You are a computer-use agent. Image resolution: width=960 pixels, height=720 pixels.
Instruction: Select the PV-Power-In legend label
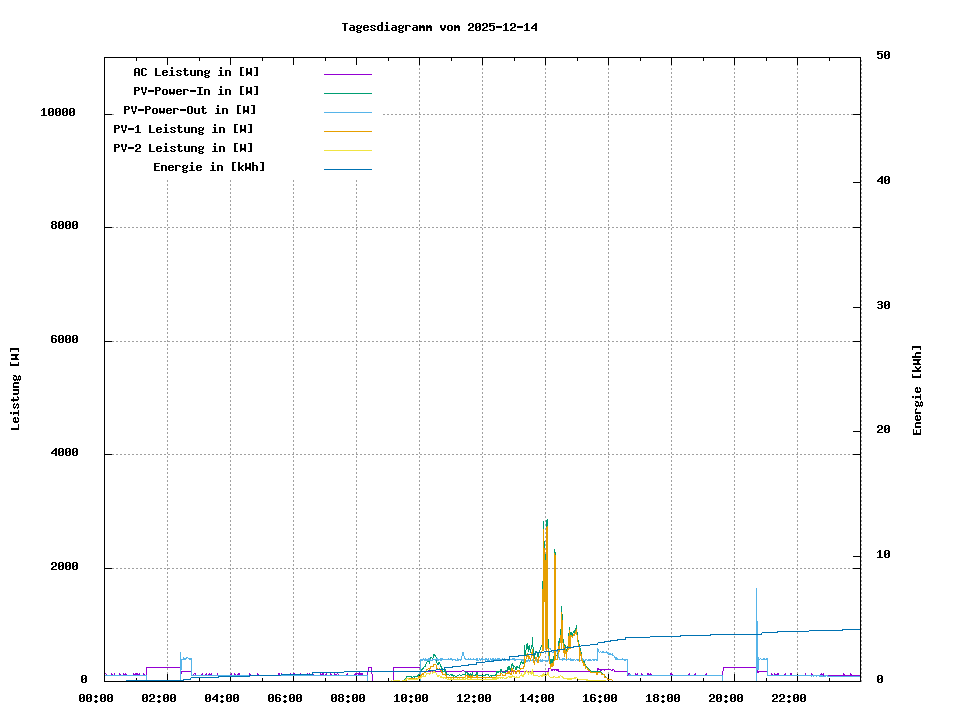coord(196,91)
